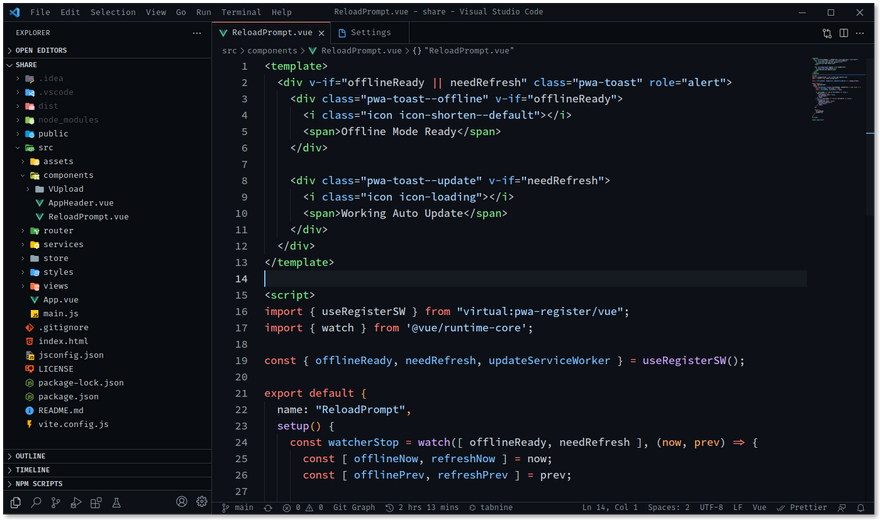Open the Extensions view icon

pos(96,502)
